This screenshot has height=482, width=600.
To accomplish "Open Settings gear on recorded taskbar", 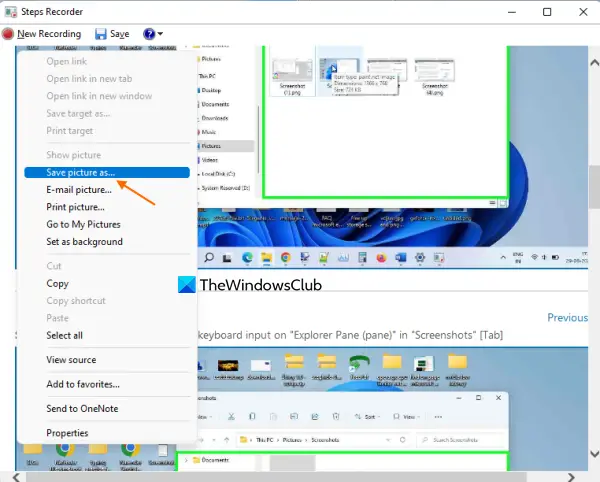I will pyautogui.click(x=420, y=258).
